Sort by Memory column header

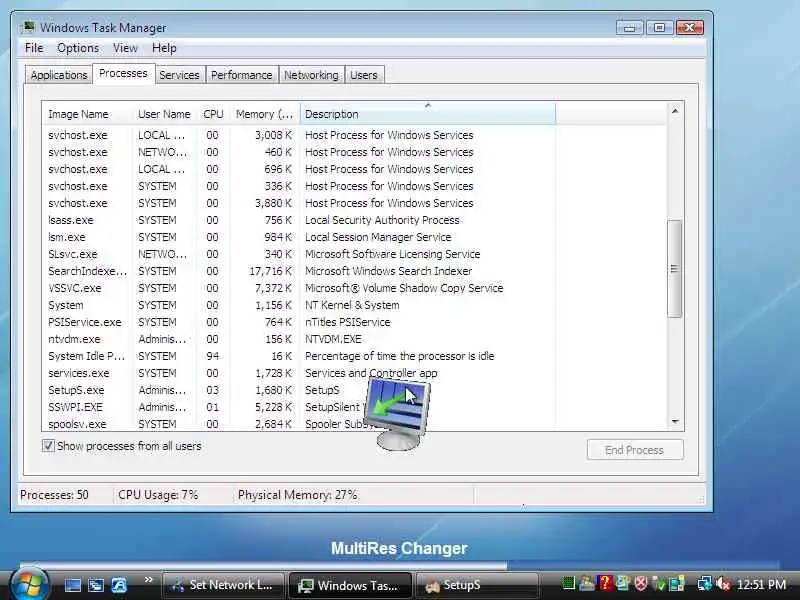pyautogui.click(x=264, y=114)
